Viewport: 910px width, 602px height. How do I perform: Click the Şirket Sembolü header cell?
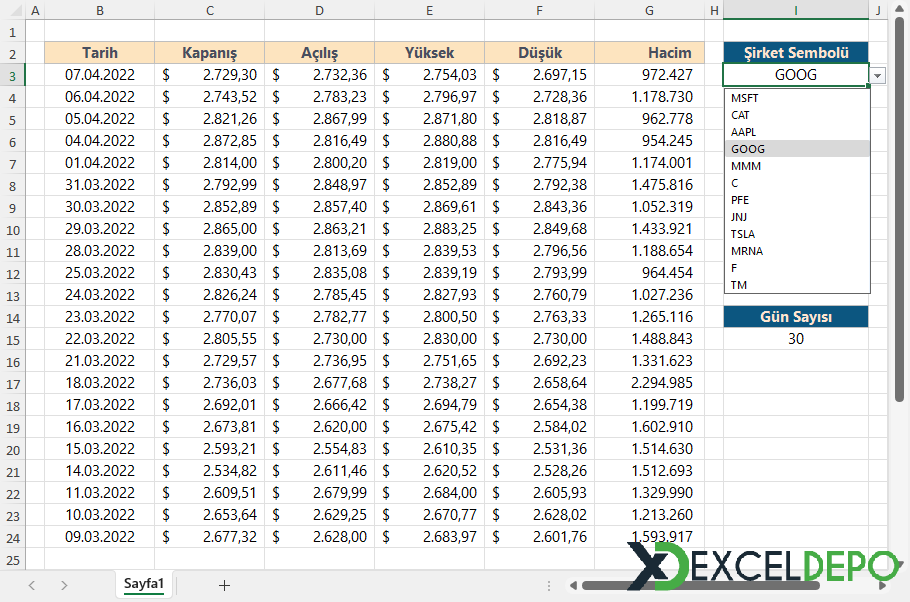[796, 53]
